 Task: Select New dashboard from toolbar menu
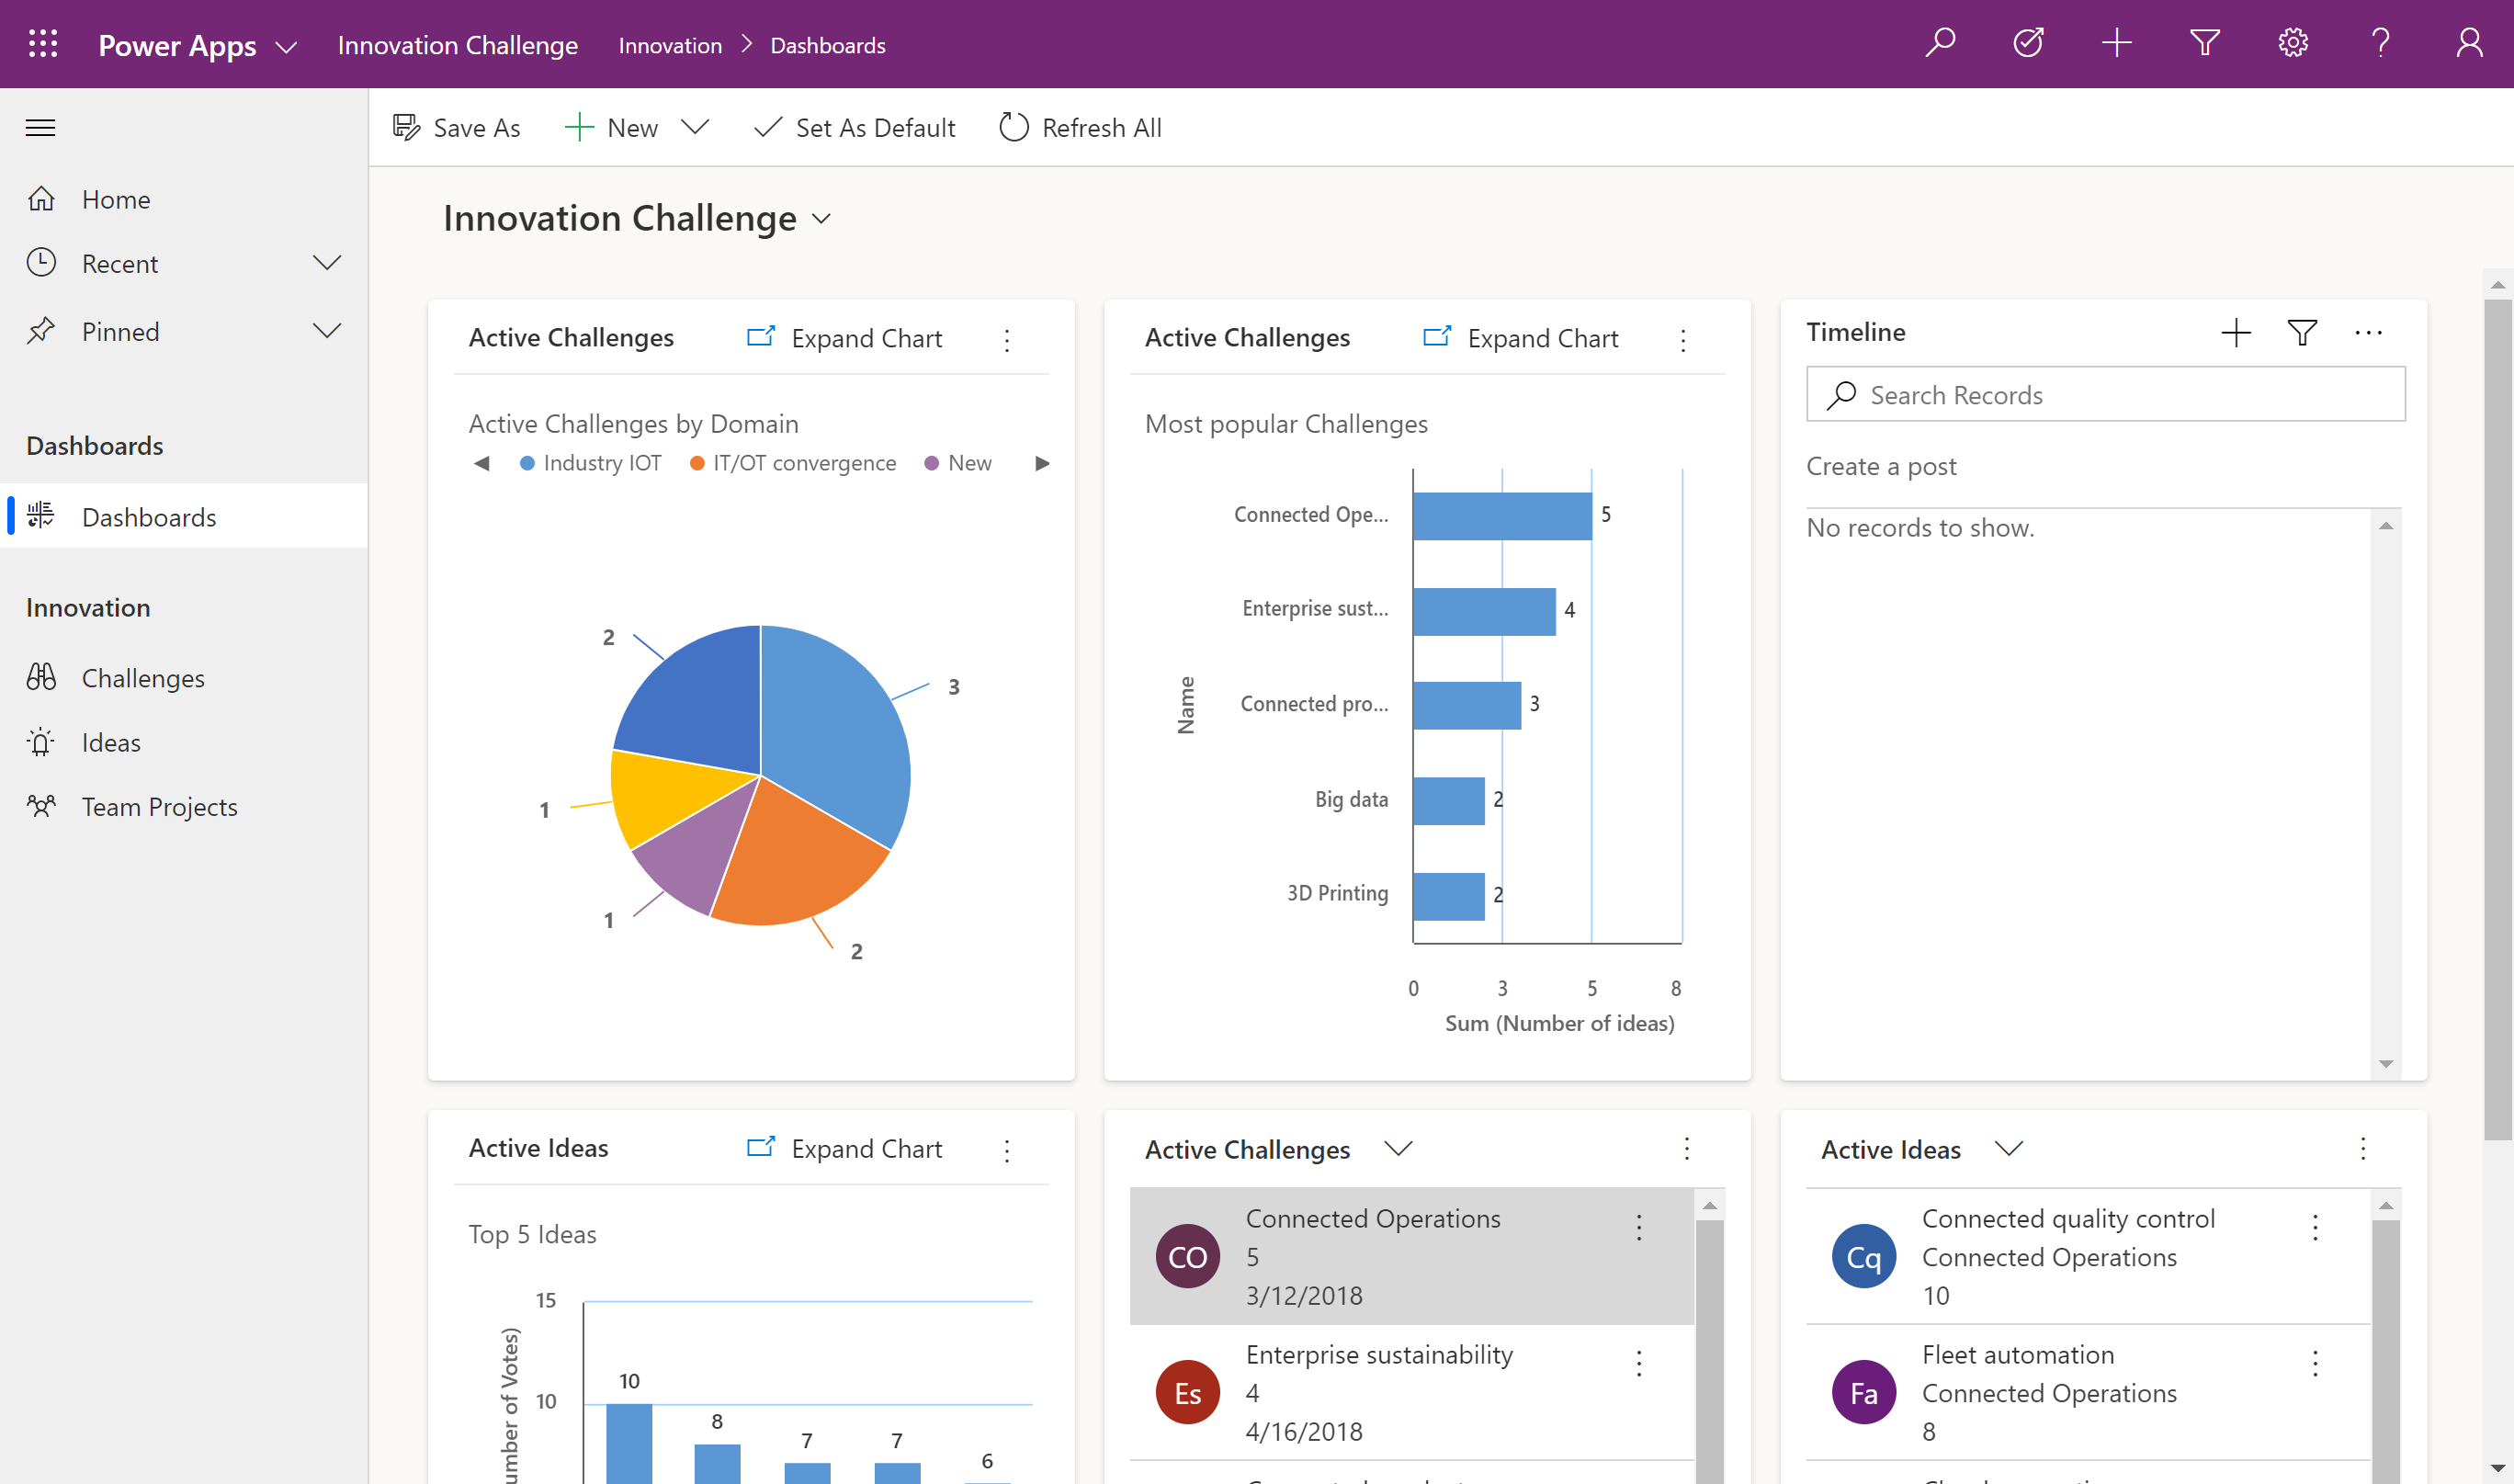pyautogui.click(x=697, y=127)
